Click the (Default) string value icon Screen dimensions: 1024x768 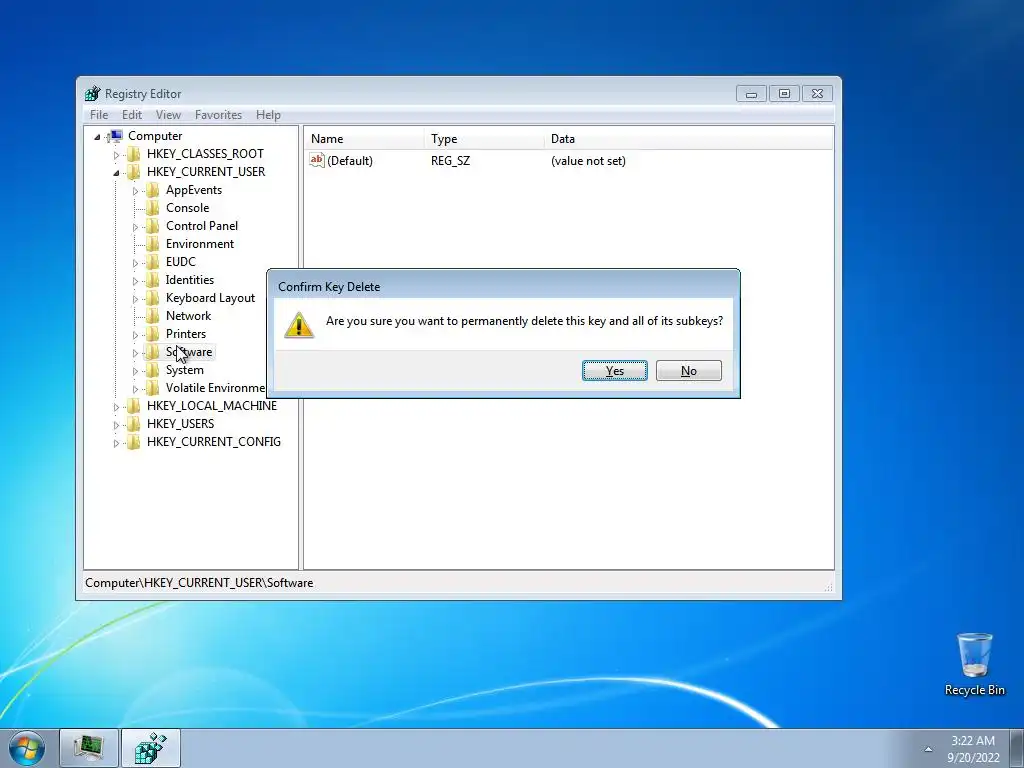click(x=317, y=160)
